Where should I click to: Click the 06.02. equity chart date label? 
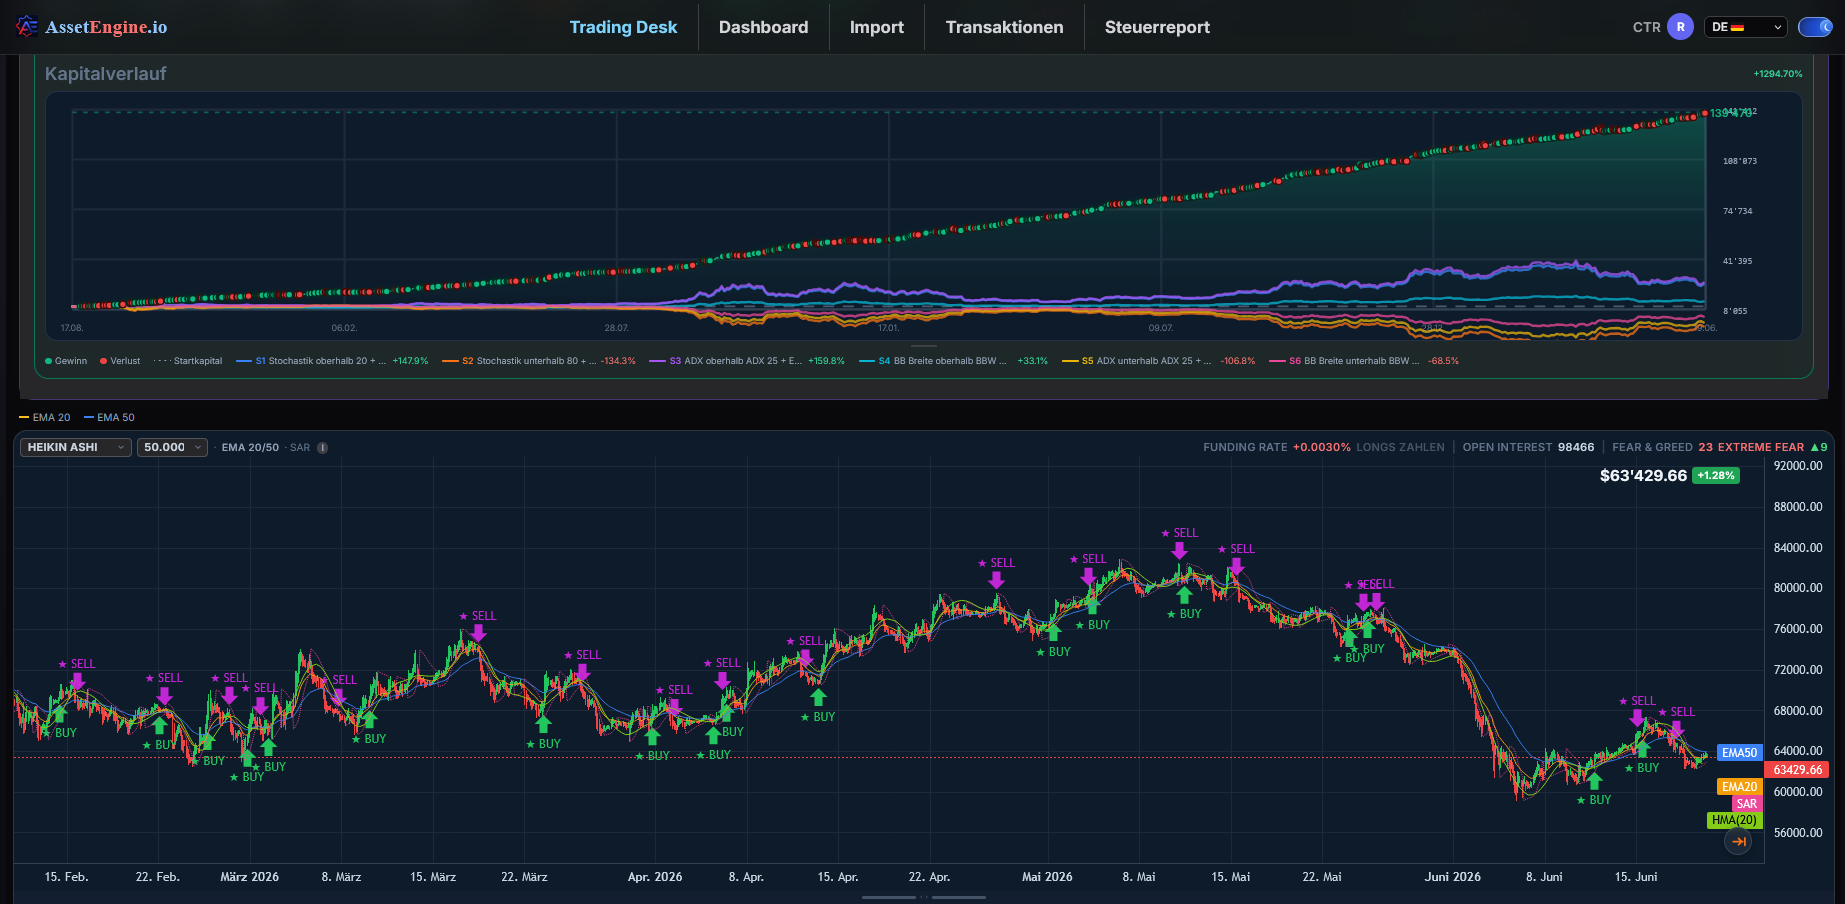344,328
